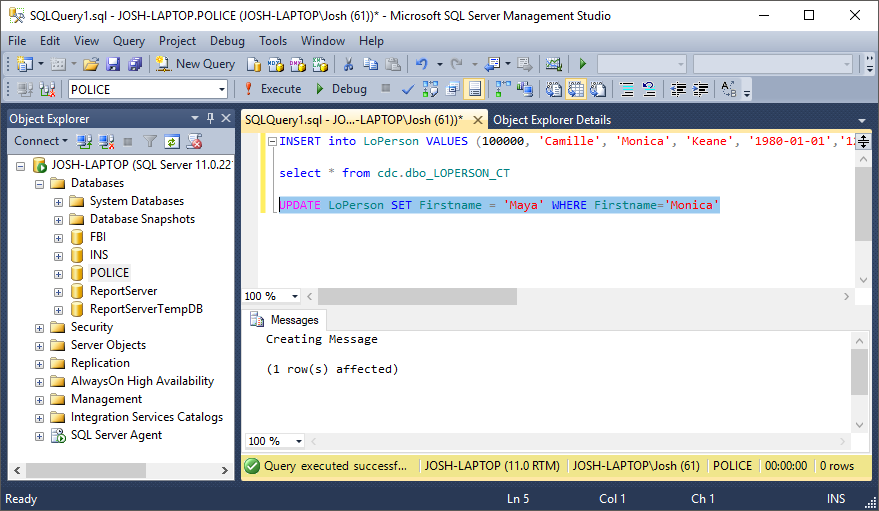Click the Open File folder icon
Image resolution: width=879 pixels, height=511 pixels.
click(x=91, y=64)
